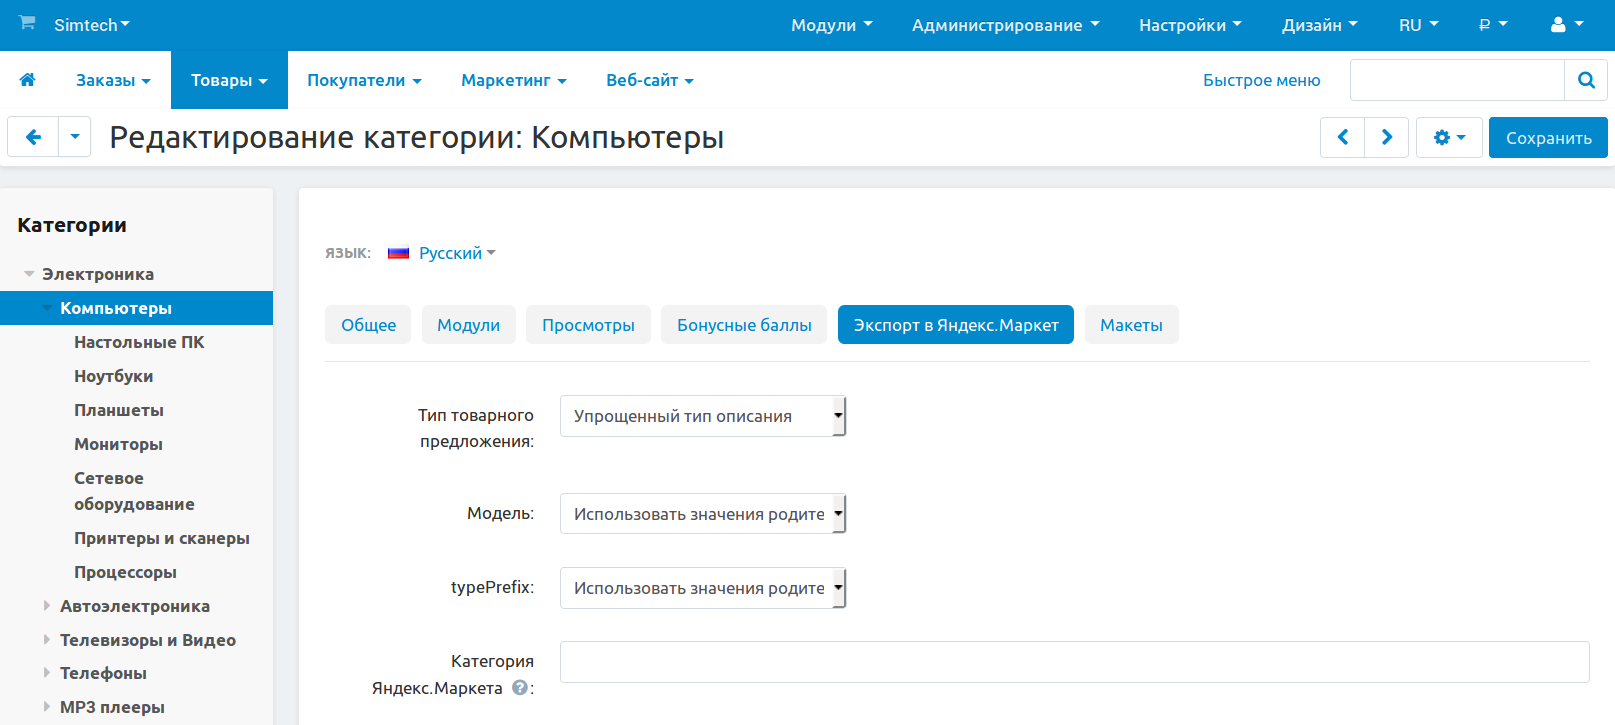Click the shopping cart storefront icon

coord(27,23)
